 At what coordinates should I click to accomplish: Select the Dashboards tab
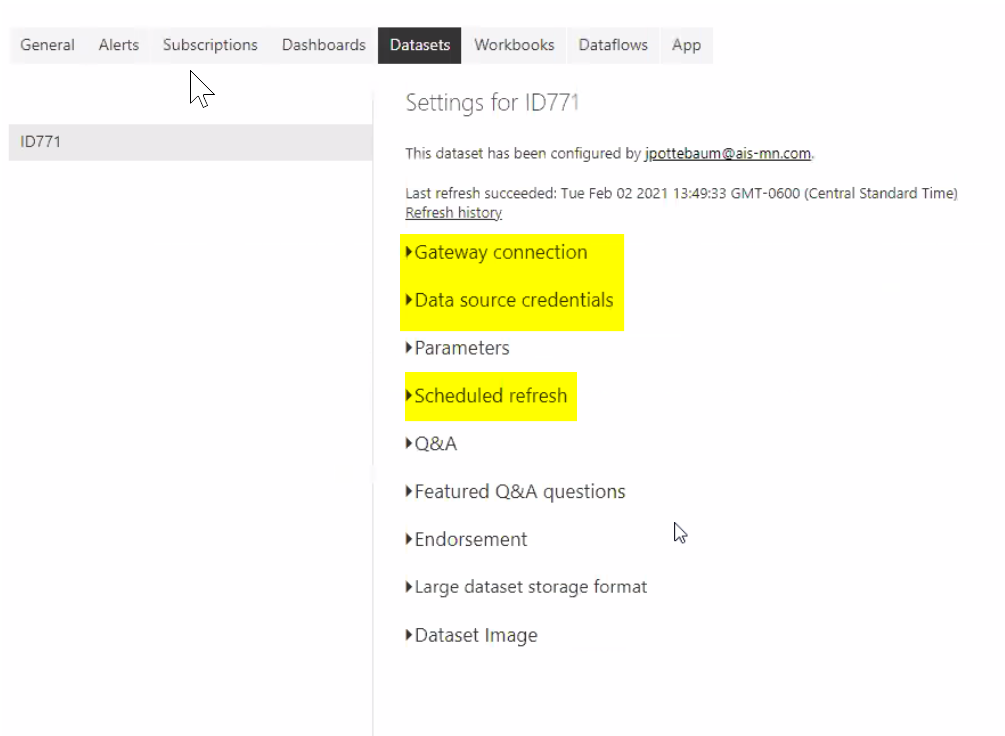(324, 46)
